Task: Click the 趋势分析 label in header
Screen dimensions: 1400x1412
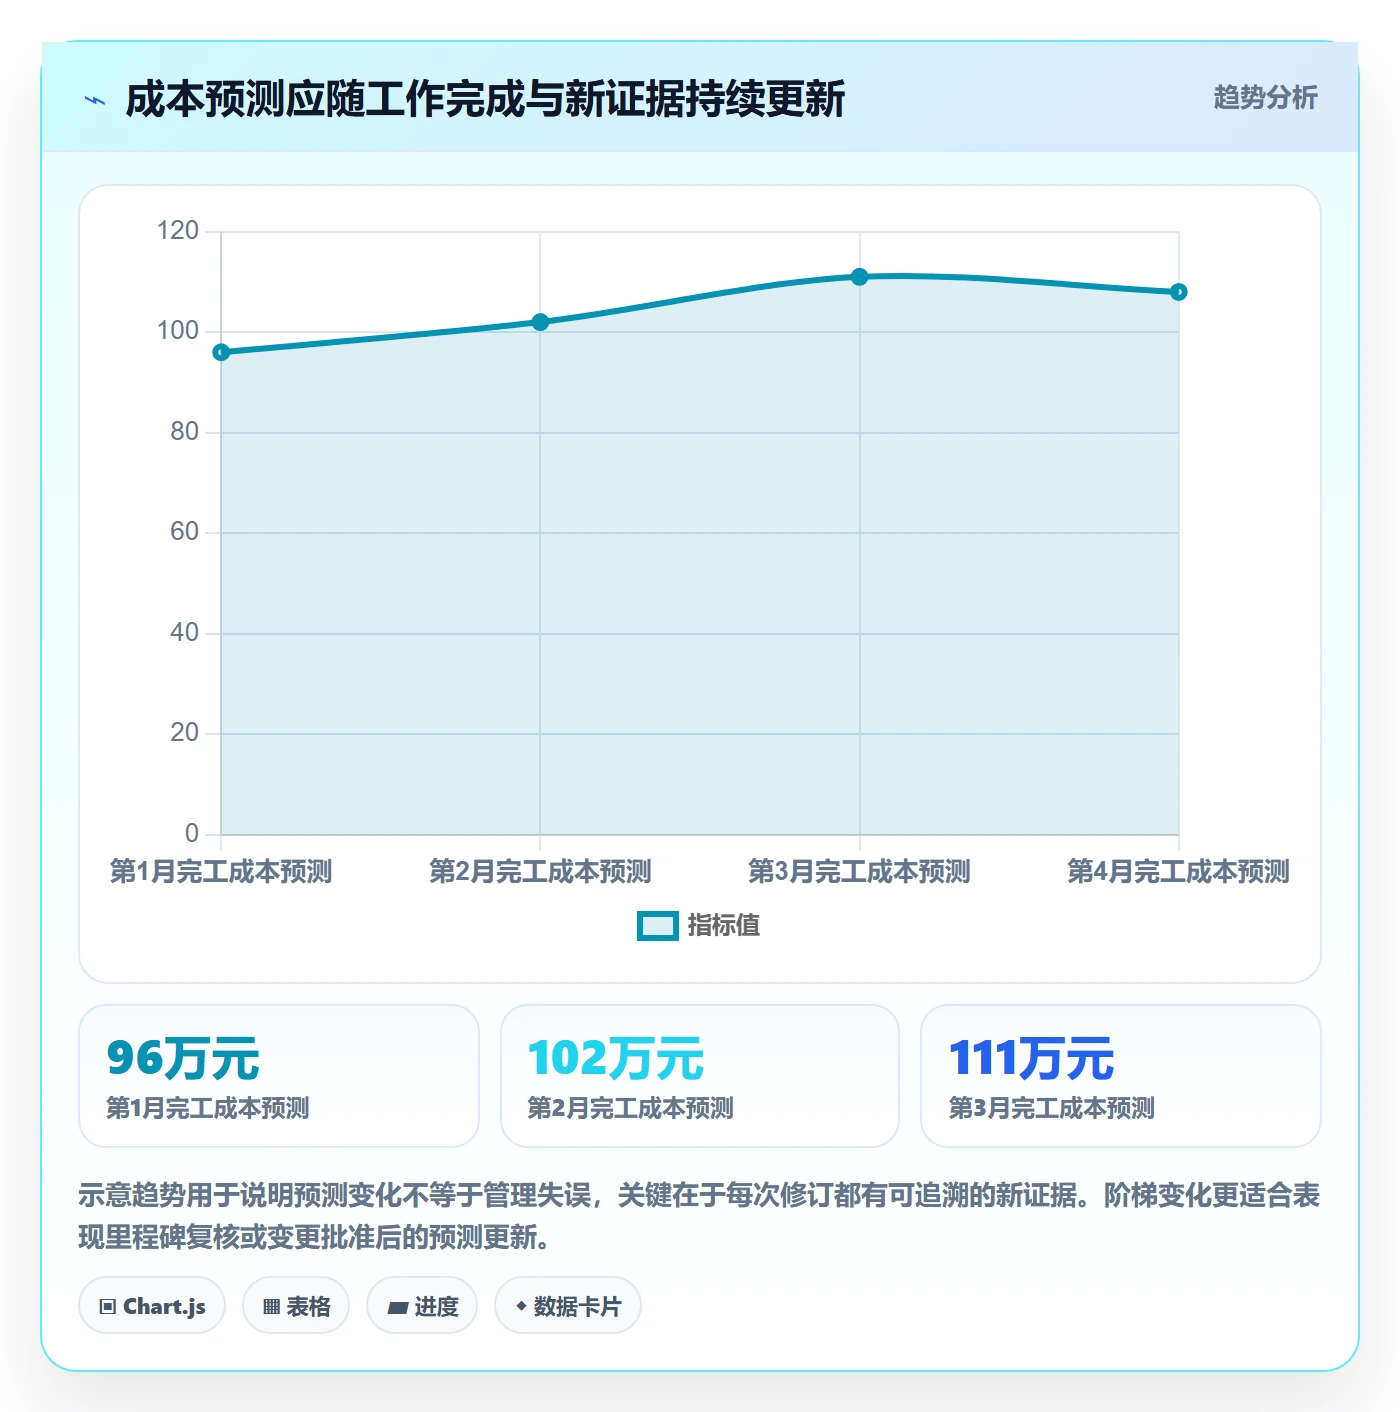Action: (x=1265, y=97)
